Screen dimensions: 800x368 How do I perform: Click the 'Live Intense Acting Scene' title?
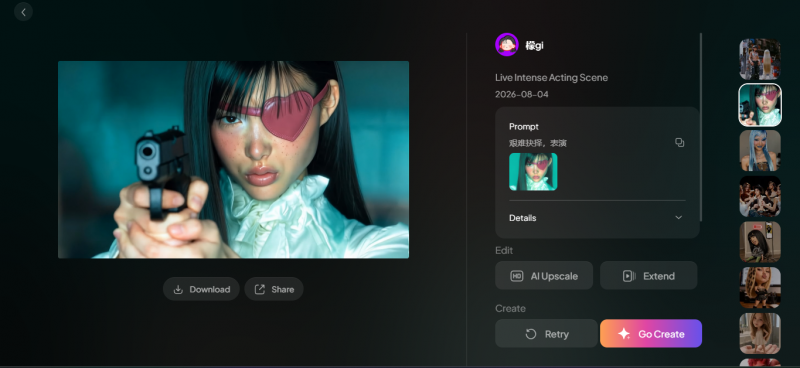pos(552,78)
